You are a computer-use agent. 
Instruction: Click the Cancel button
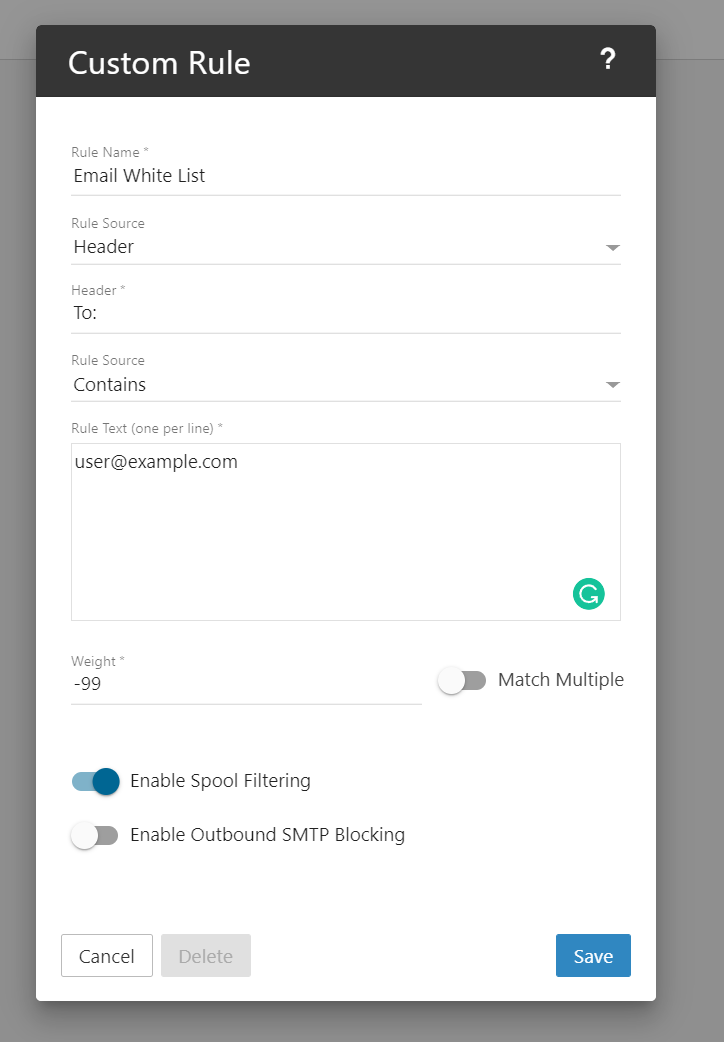tap(107, 956)
